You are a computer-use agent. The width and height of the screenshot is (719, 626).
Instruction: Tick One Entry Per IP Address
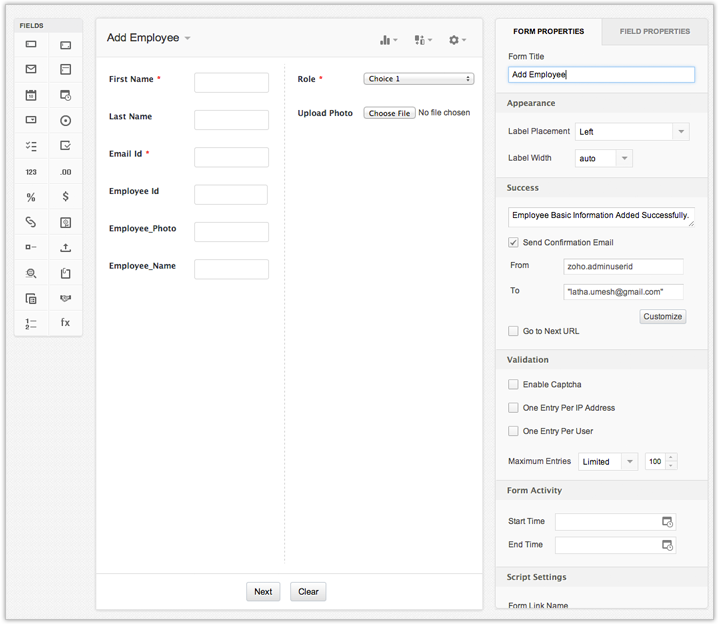click(x=514, y=408)
